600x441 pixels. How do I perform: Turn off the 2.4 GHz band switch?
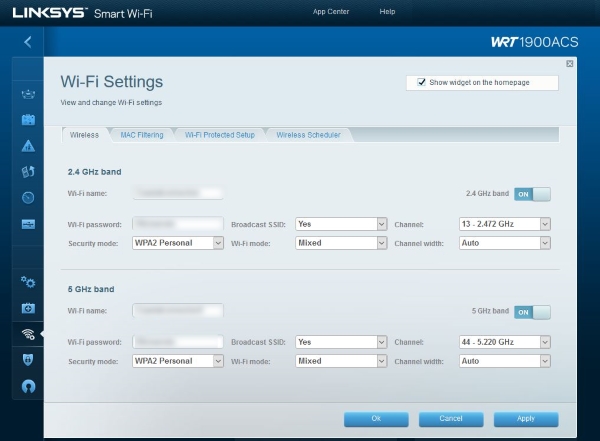coord(532,194)
